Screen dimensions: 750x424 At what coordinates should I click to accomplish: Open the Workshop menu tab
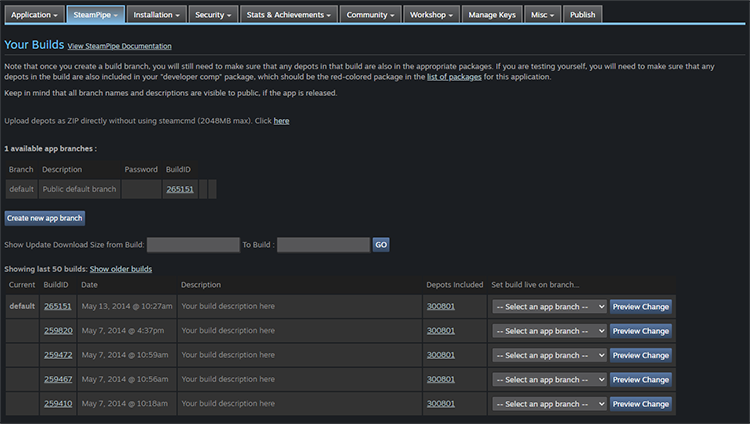[431, 14]
